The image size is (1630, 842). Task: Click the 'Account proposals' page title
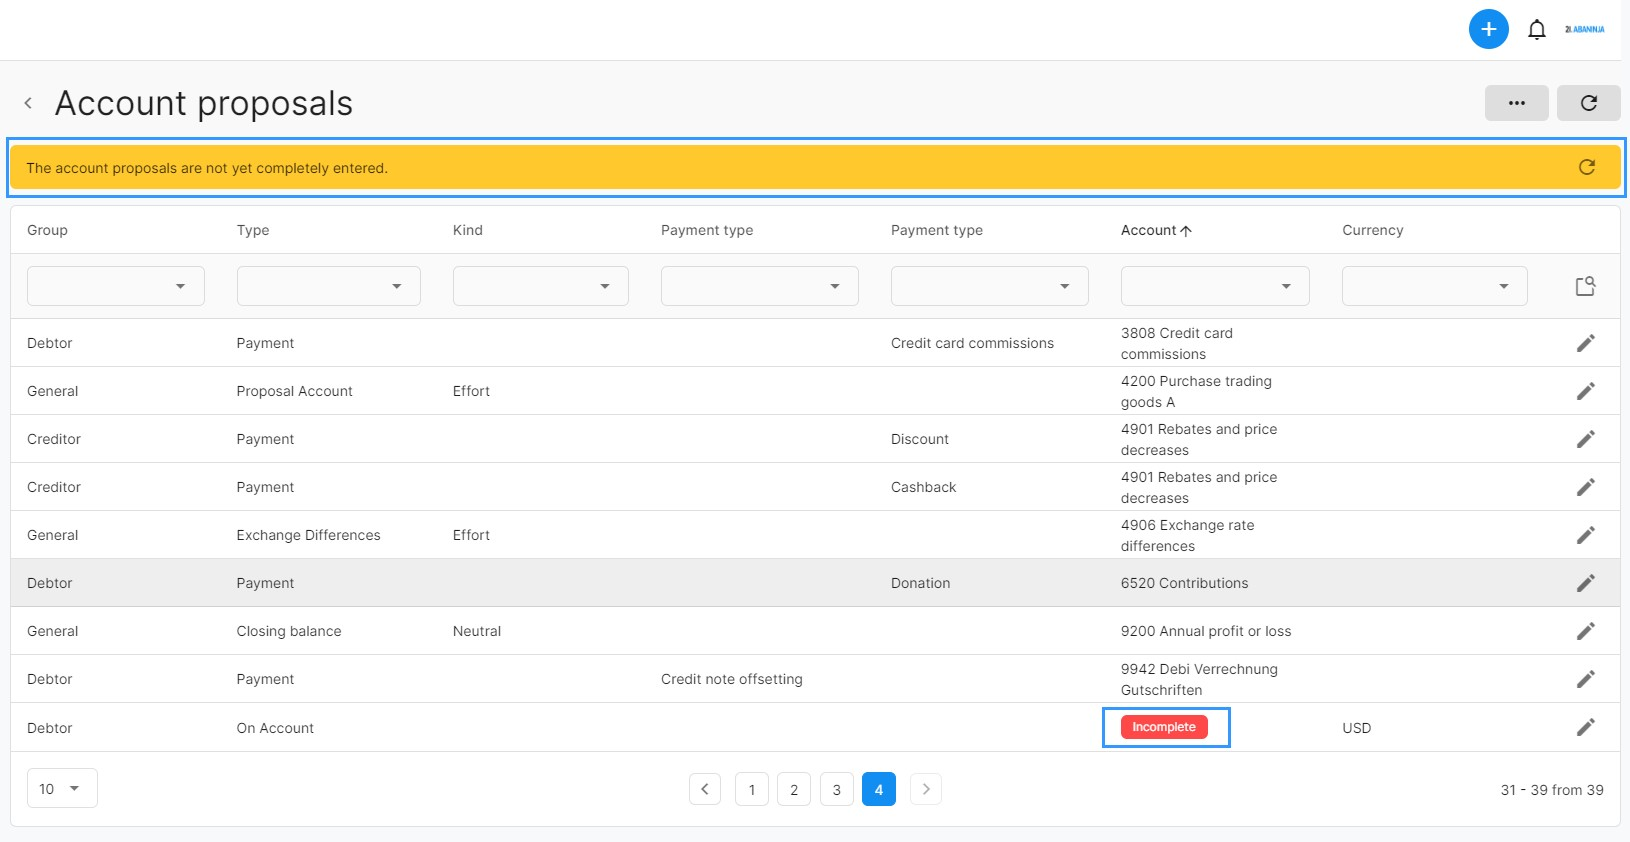(x=204, y=103)
